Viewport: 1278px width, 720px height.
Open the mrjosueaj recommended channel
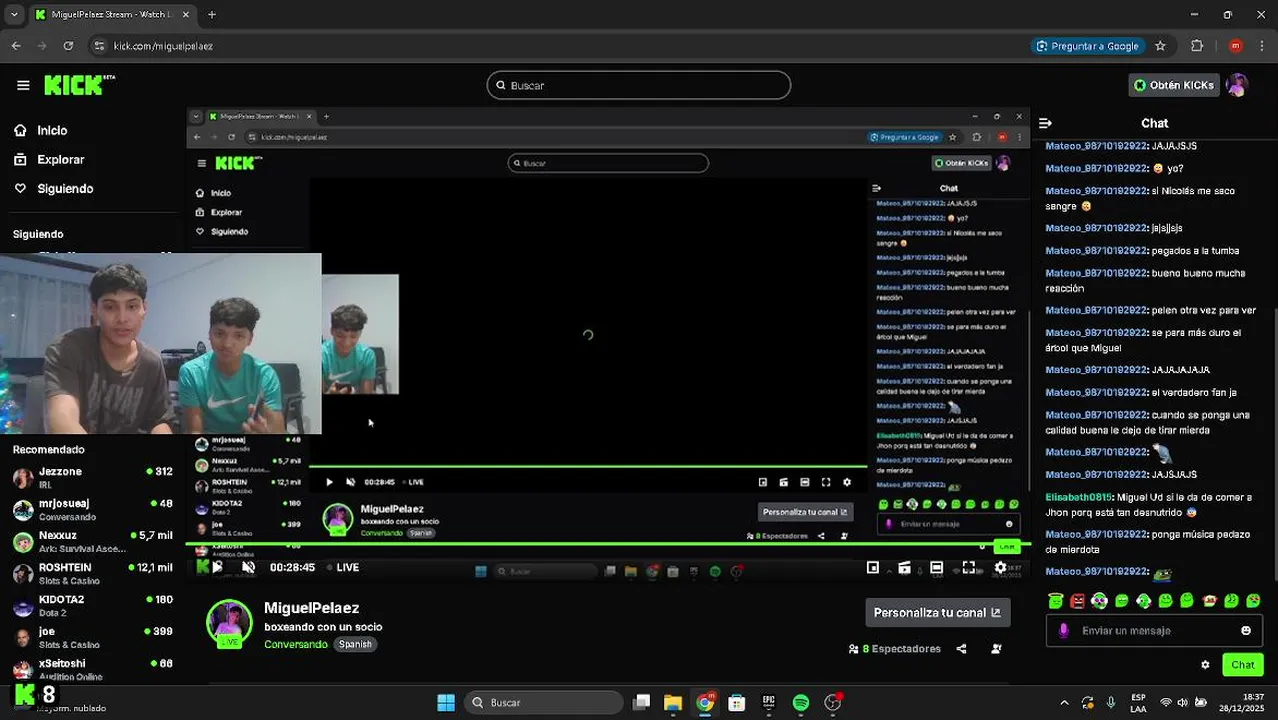click(x=93, y=509)
